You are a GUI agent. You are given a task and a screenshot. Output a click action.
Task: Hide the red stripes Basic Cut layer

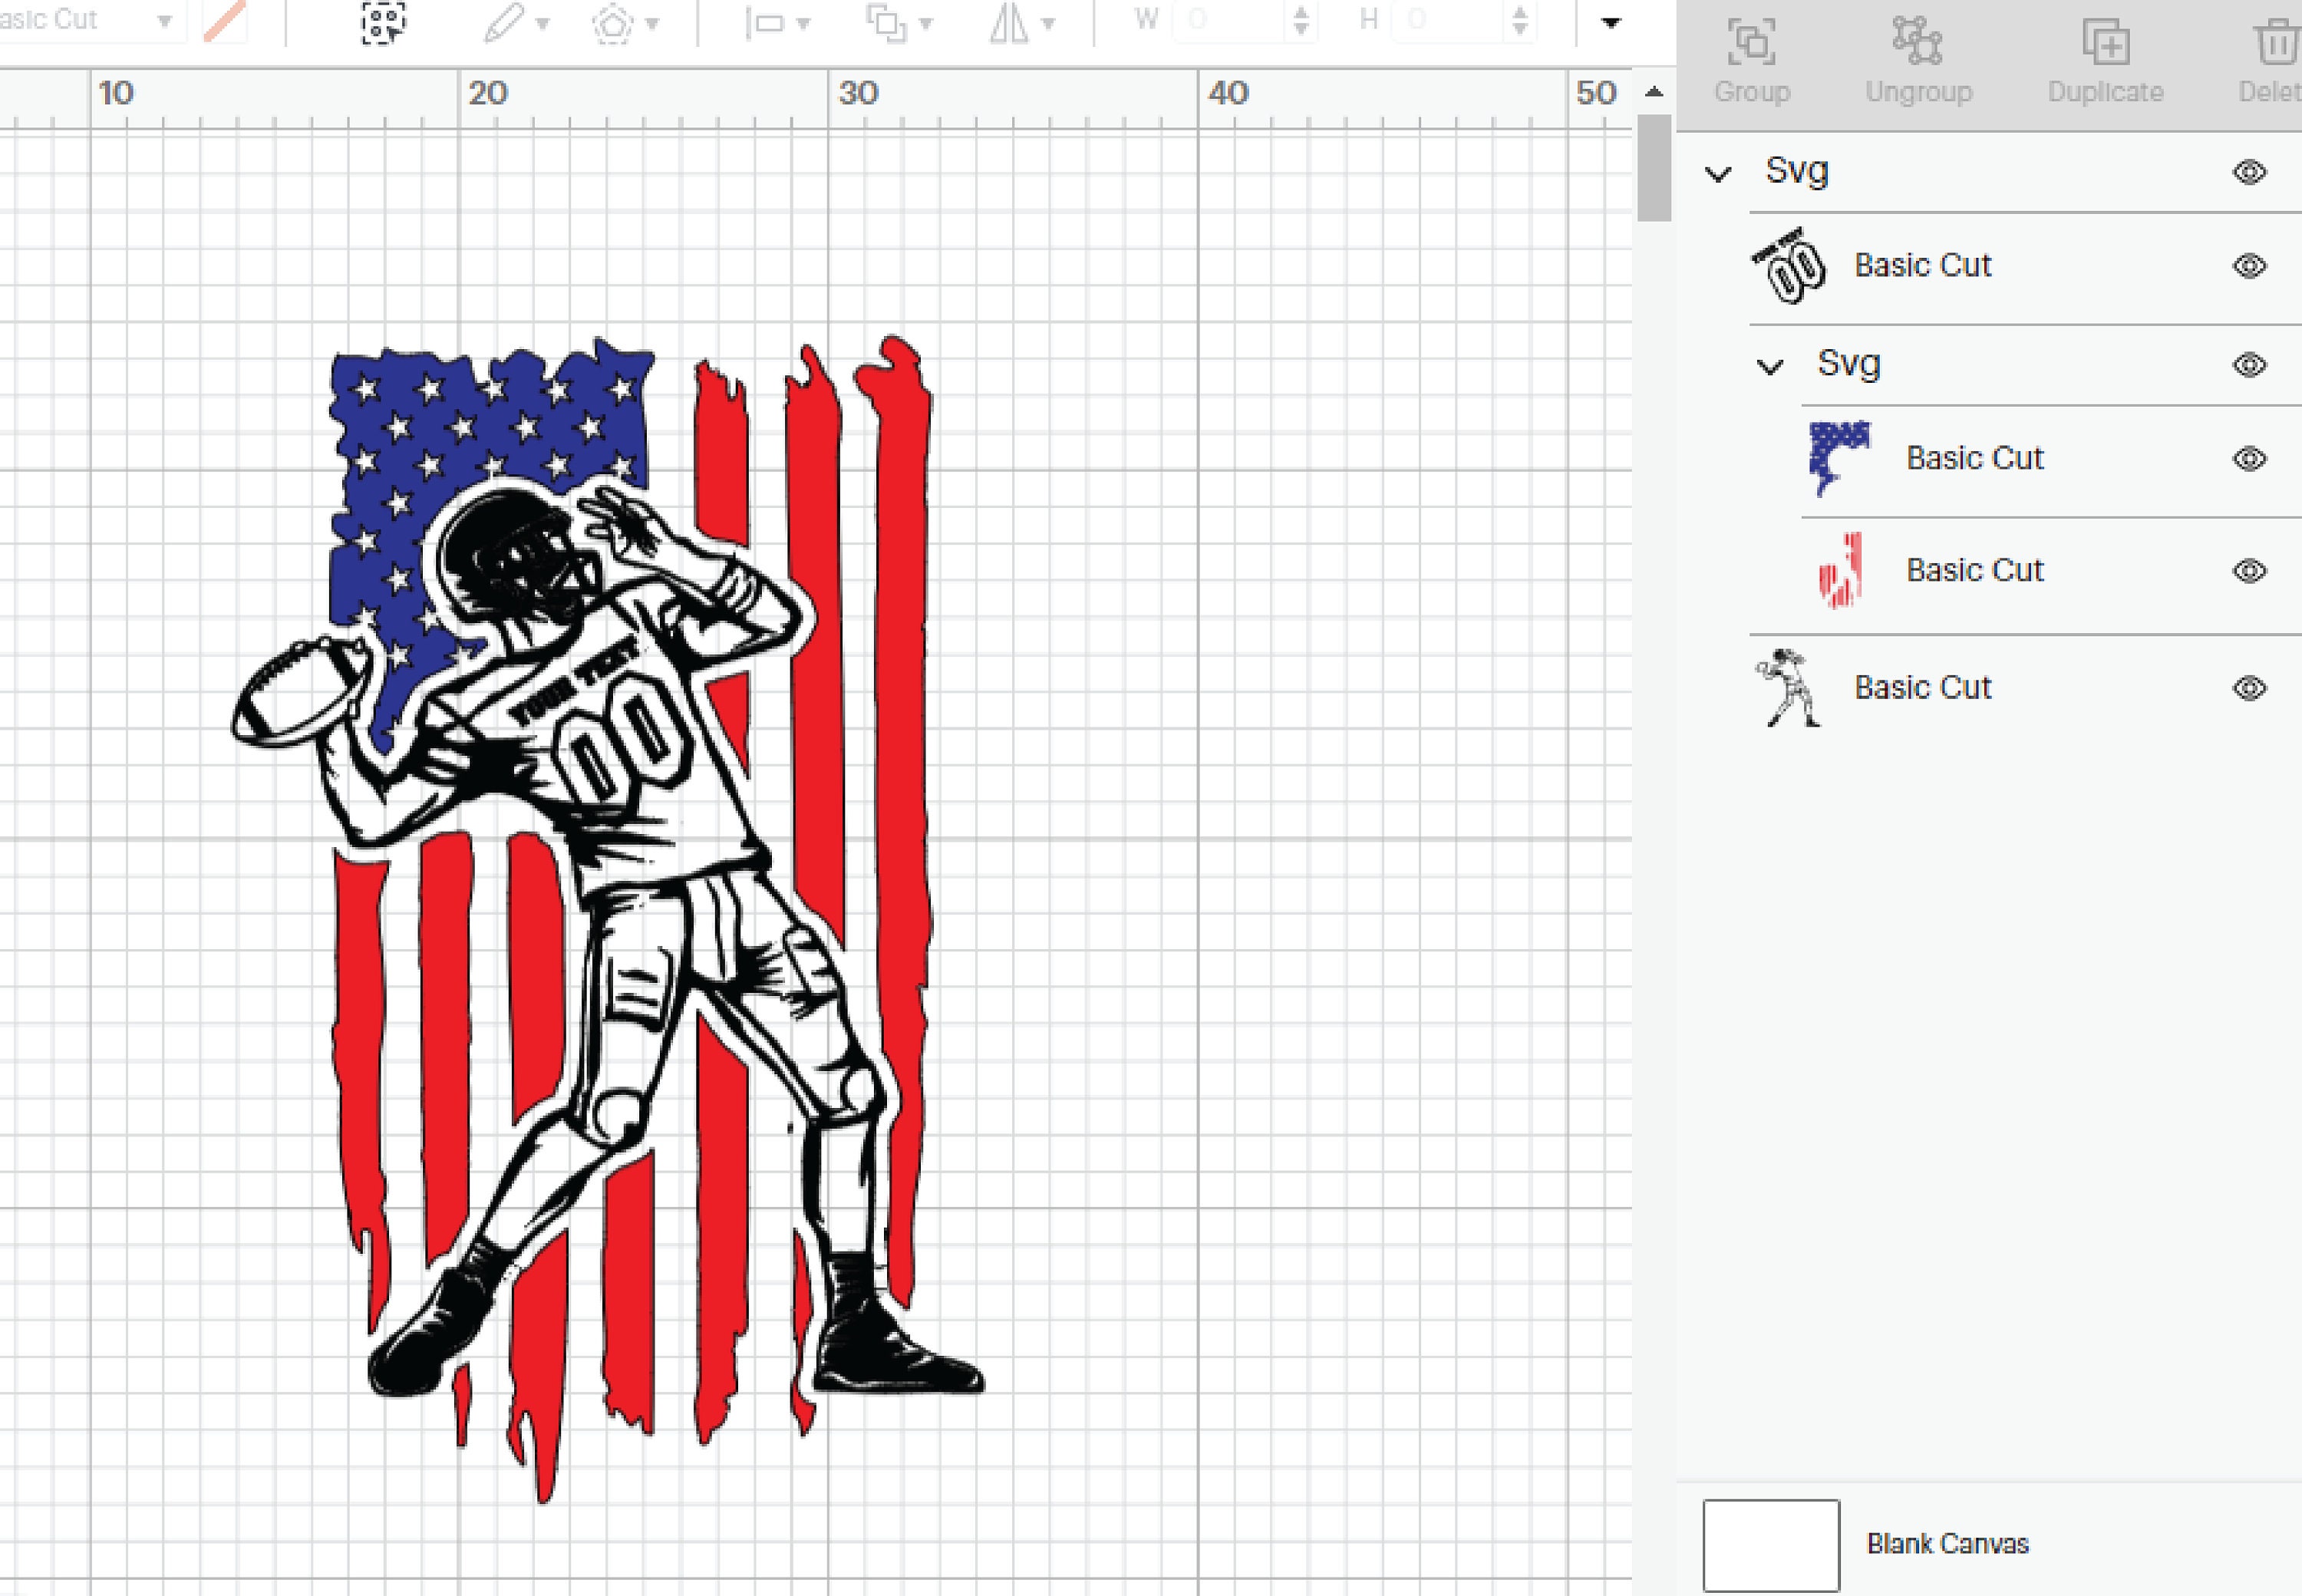point(2248,570)
